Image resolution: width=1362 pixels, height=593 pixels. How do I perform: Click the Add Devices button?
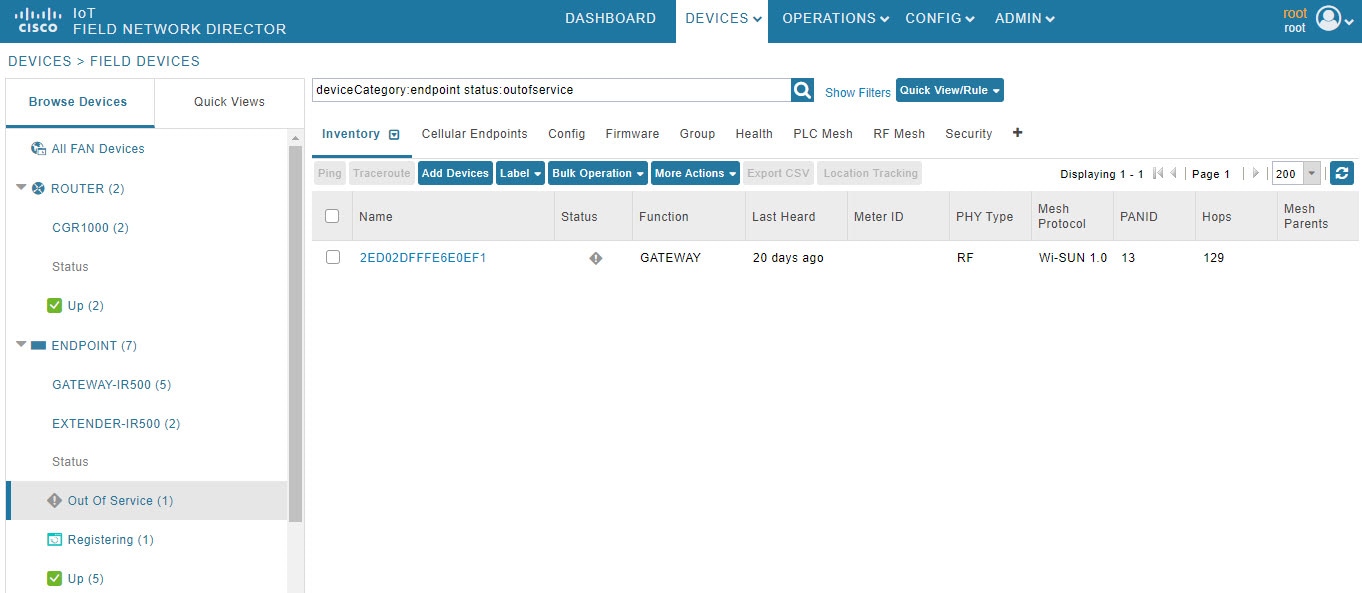pyautogui.click(x=455, y=173)
